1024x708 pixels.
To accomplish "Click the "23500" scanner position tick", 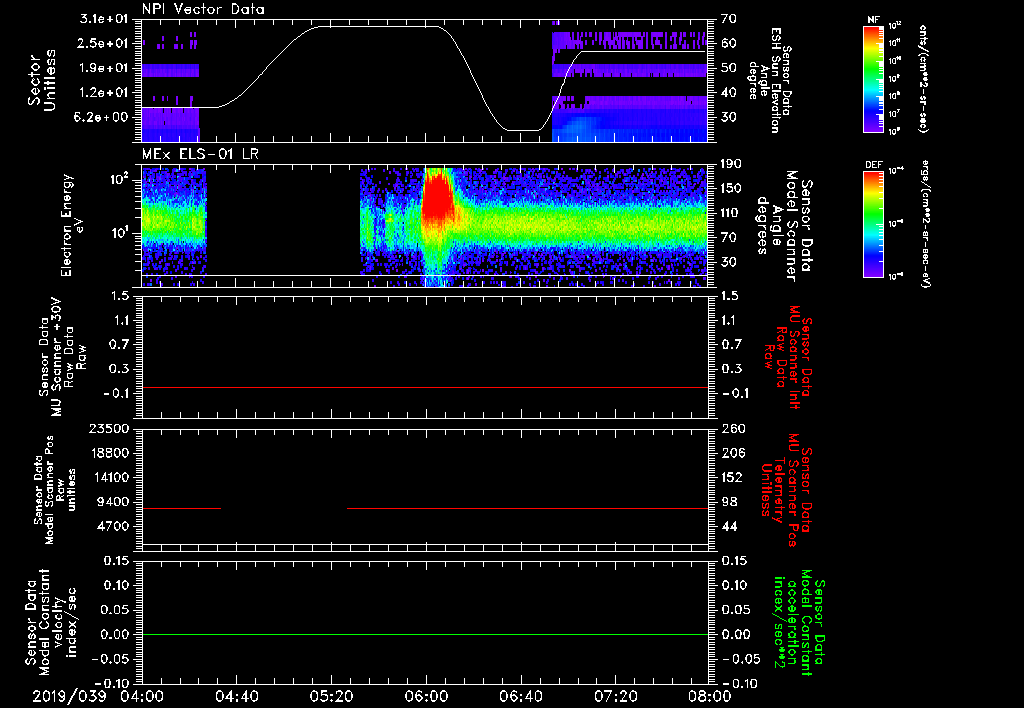I will (x=110, y=428).
